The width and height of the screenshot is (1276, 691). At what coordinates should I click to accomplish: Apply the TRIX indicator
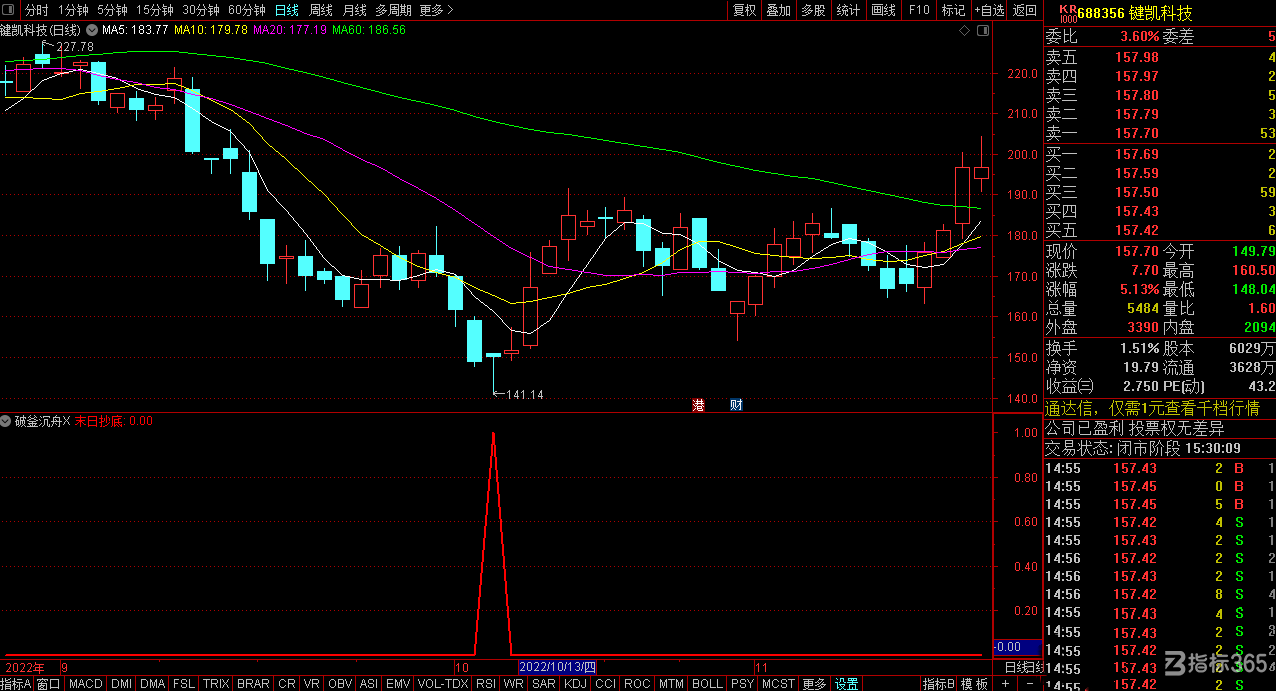pos(216,684)
